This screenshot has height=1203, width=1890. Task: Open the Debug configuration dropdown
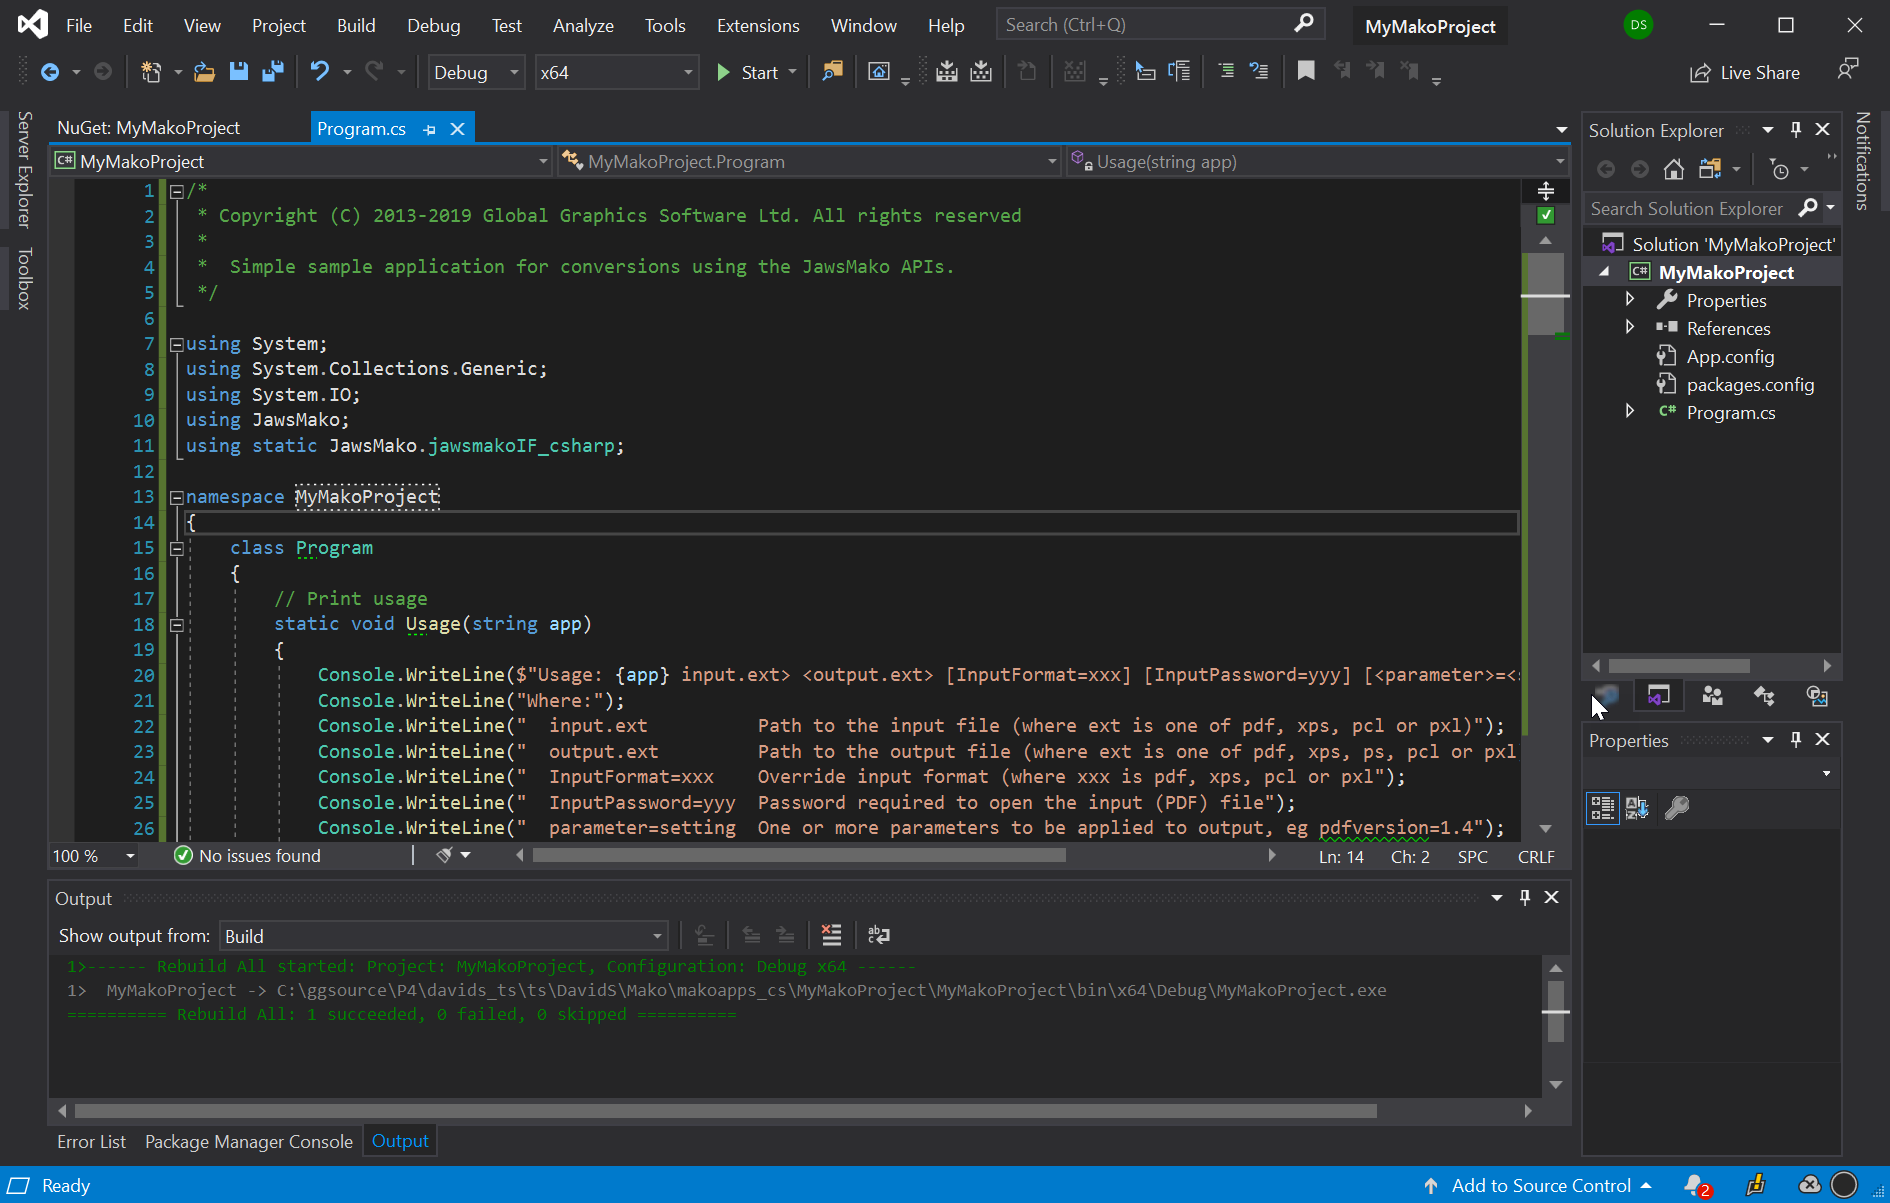(x=476, y=73)
